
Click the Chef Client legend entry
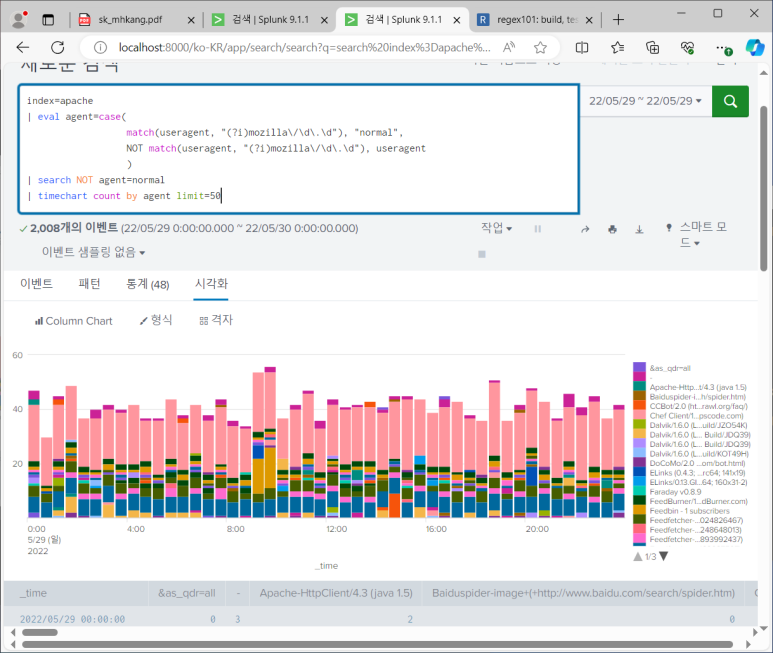pos(696,415)
